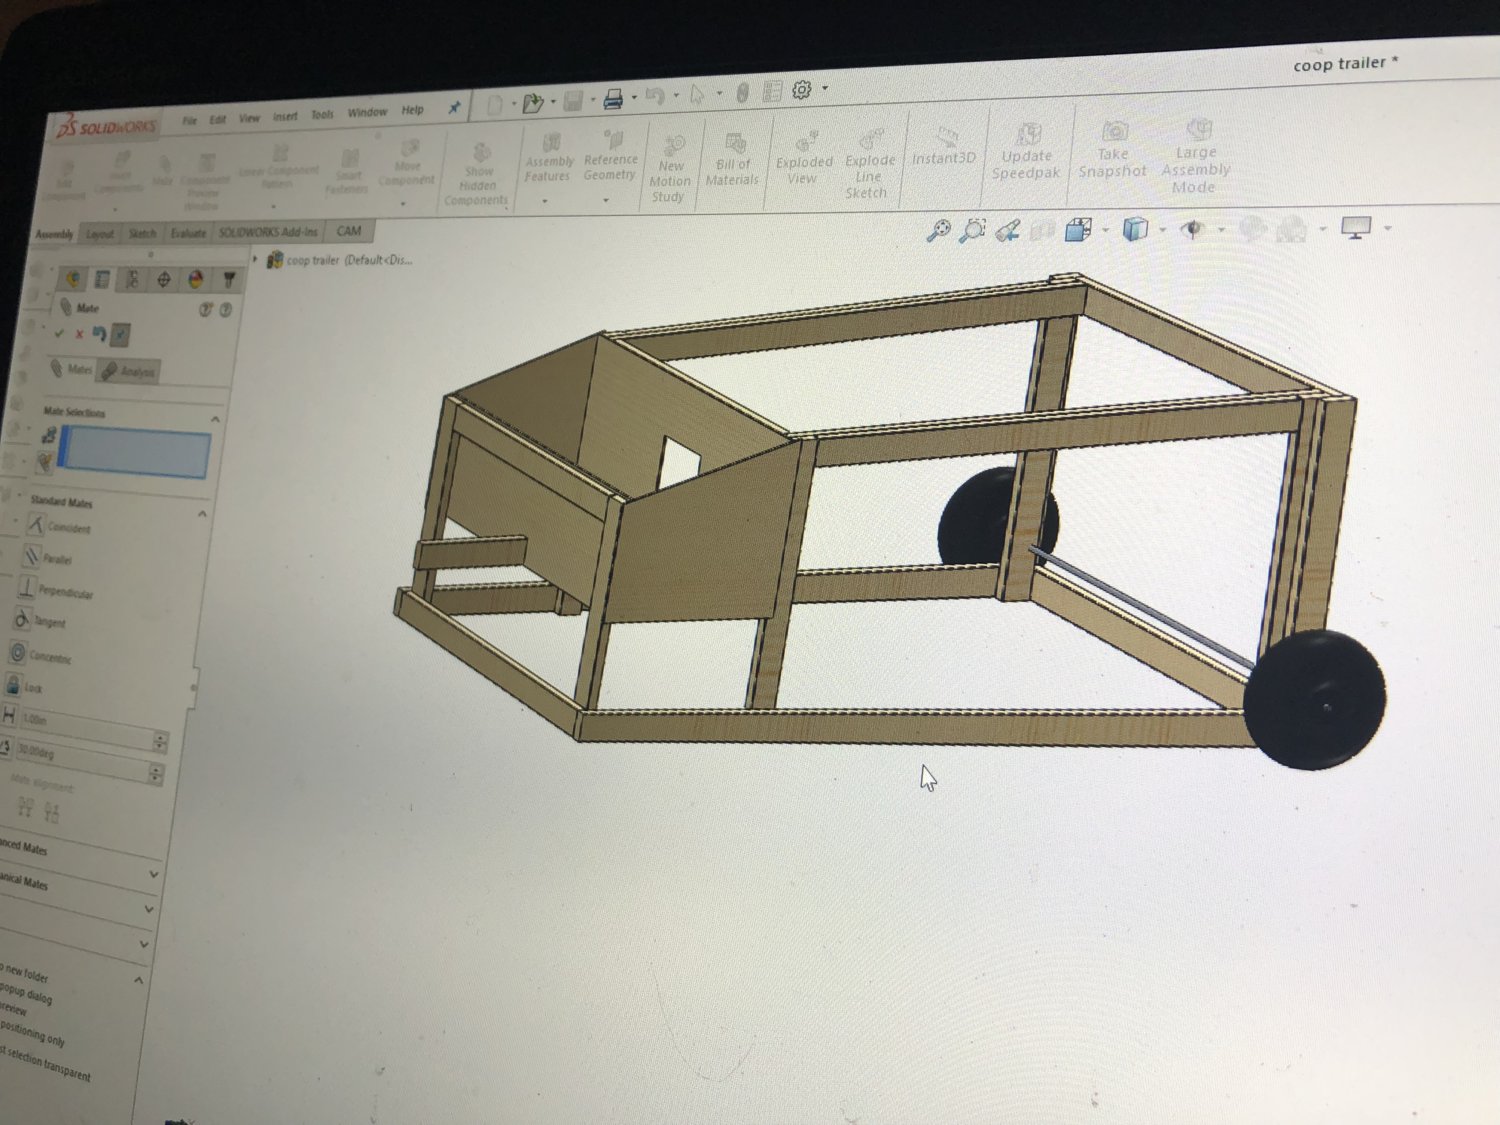
Task: Click Explode Line Sketch
Action: pos(869,164)
